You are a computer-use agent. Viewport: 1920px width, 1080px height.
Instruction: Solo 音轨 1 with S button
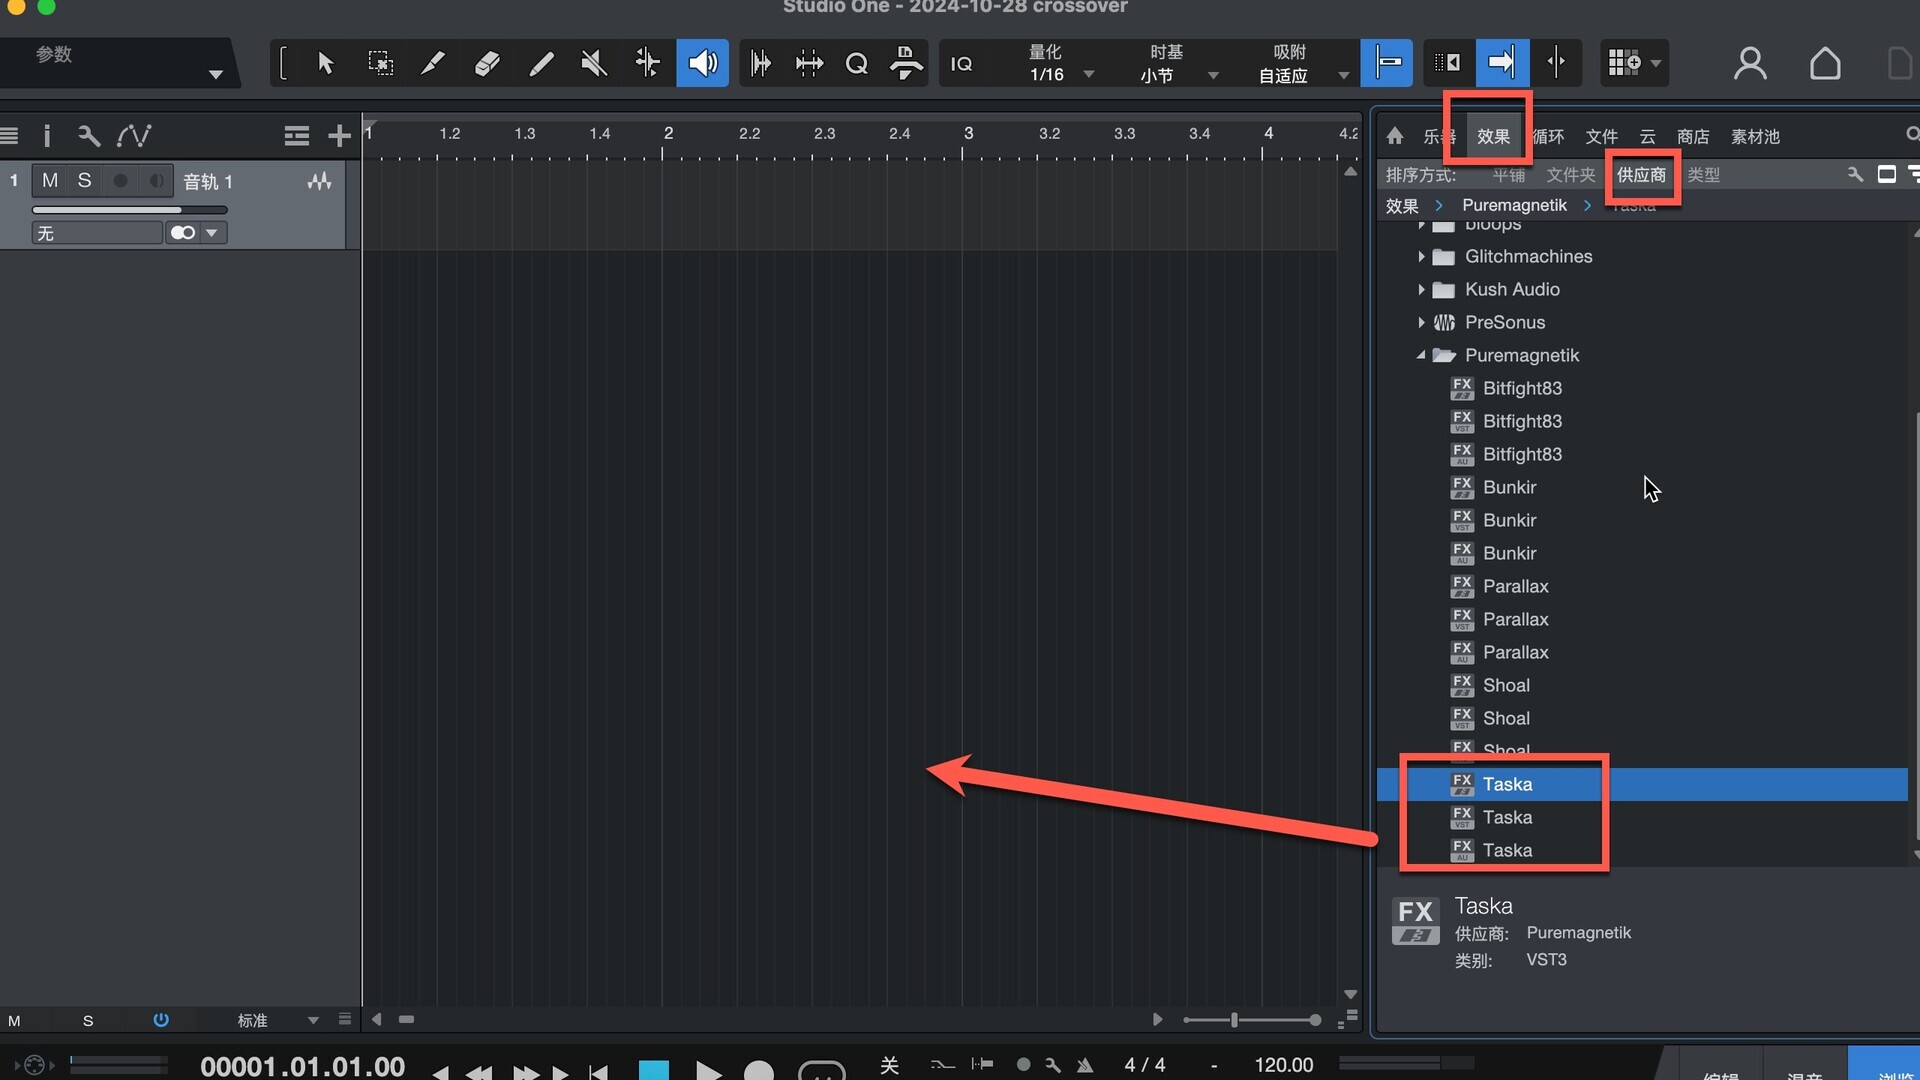click(x=85, y=180)
